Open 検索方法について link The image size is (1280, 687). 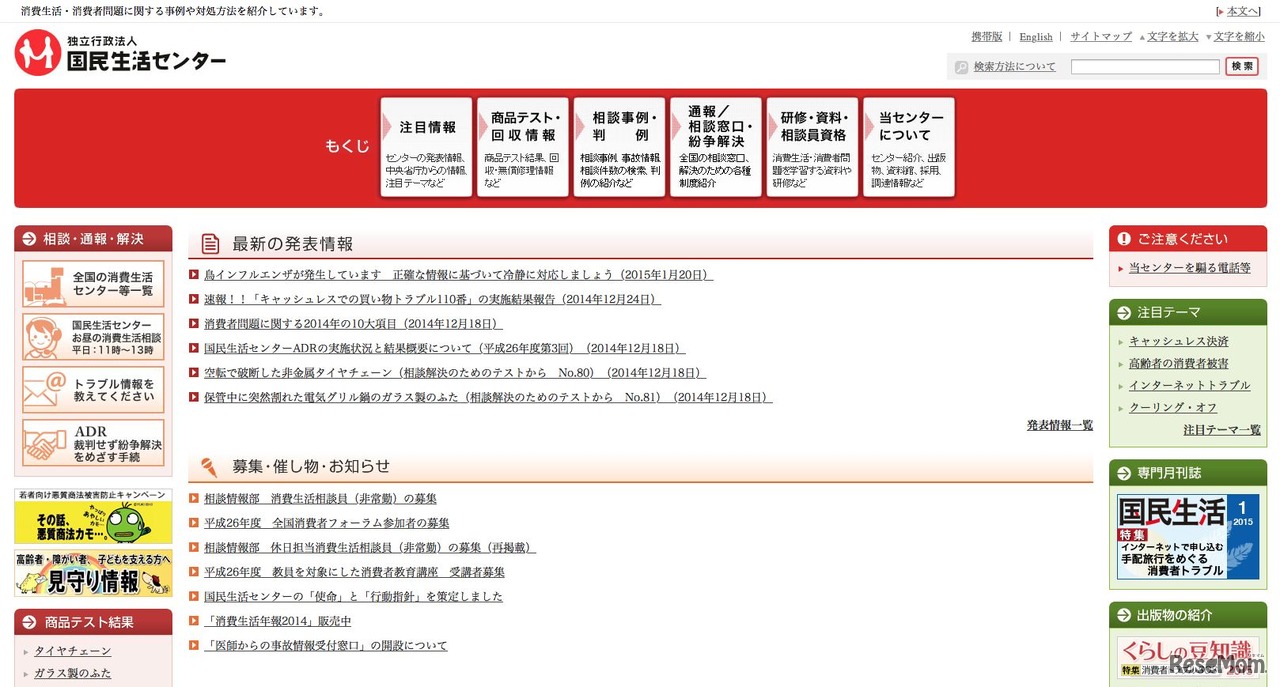(x=1015, y=67)
